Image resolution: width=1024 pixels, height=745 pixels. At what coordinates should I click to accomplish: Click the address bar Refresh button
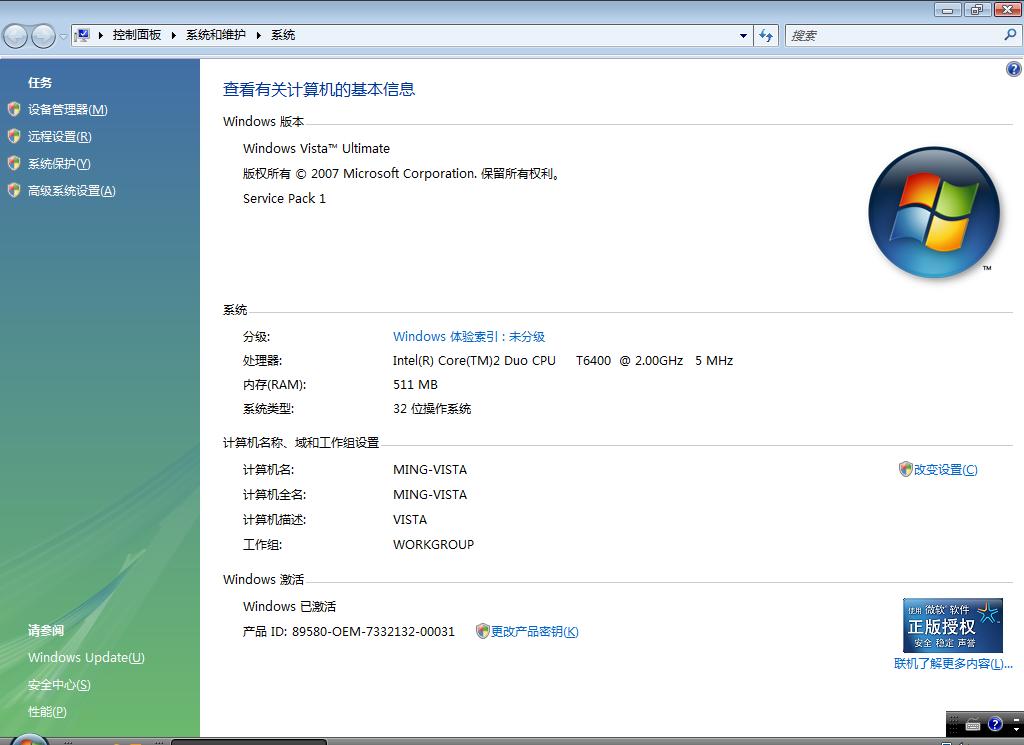click(x=766, y=36)
